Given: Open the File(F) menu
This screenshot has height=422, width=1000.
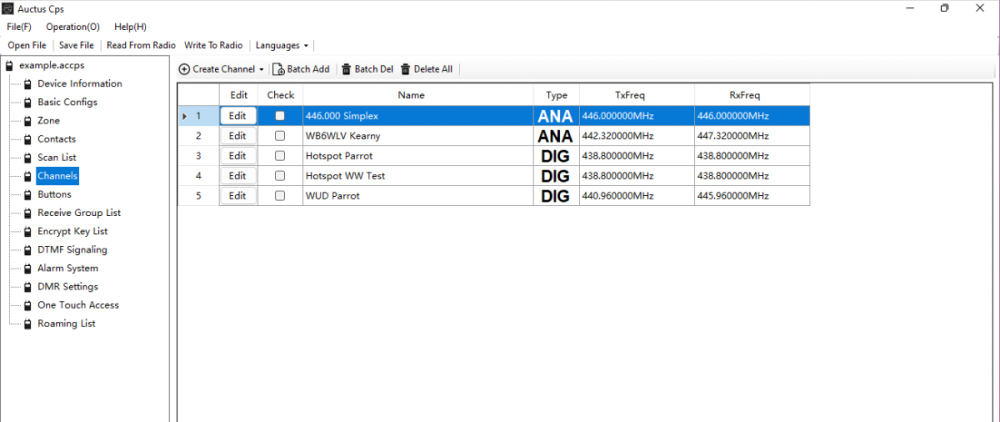Looking at the screenshot, I should pos(19,27).
